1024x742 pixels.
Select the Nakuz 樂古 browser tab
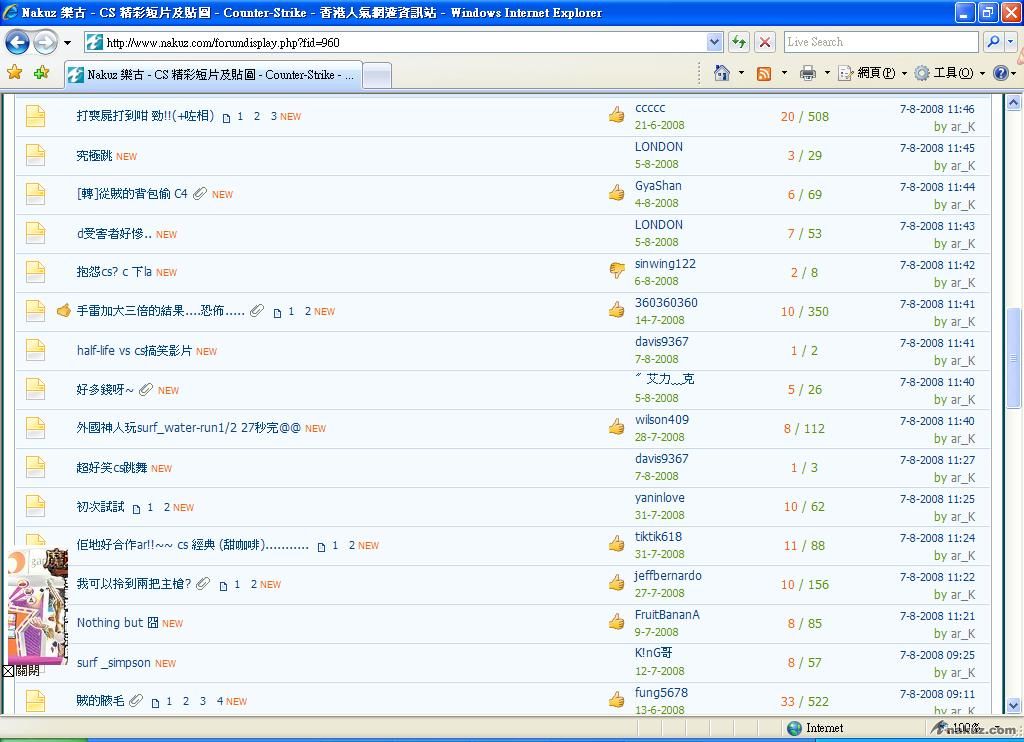pos(210,75)
